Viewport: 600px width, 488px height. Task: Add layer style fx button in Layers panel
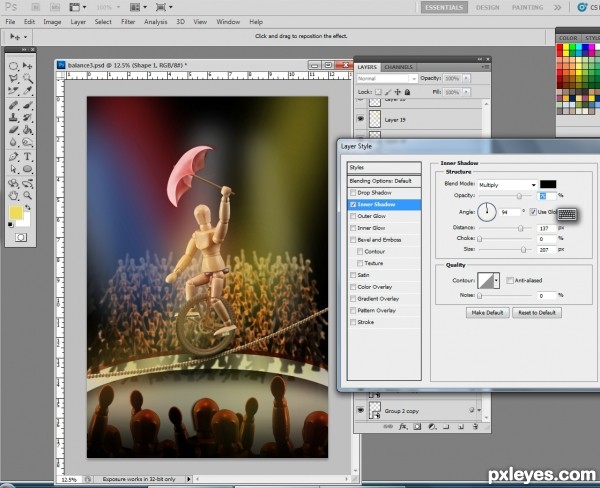point(403,426)
